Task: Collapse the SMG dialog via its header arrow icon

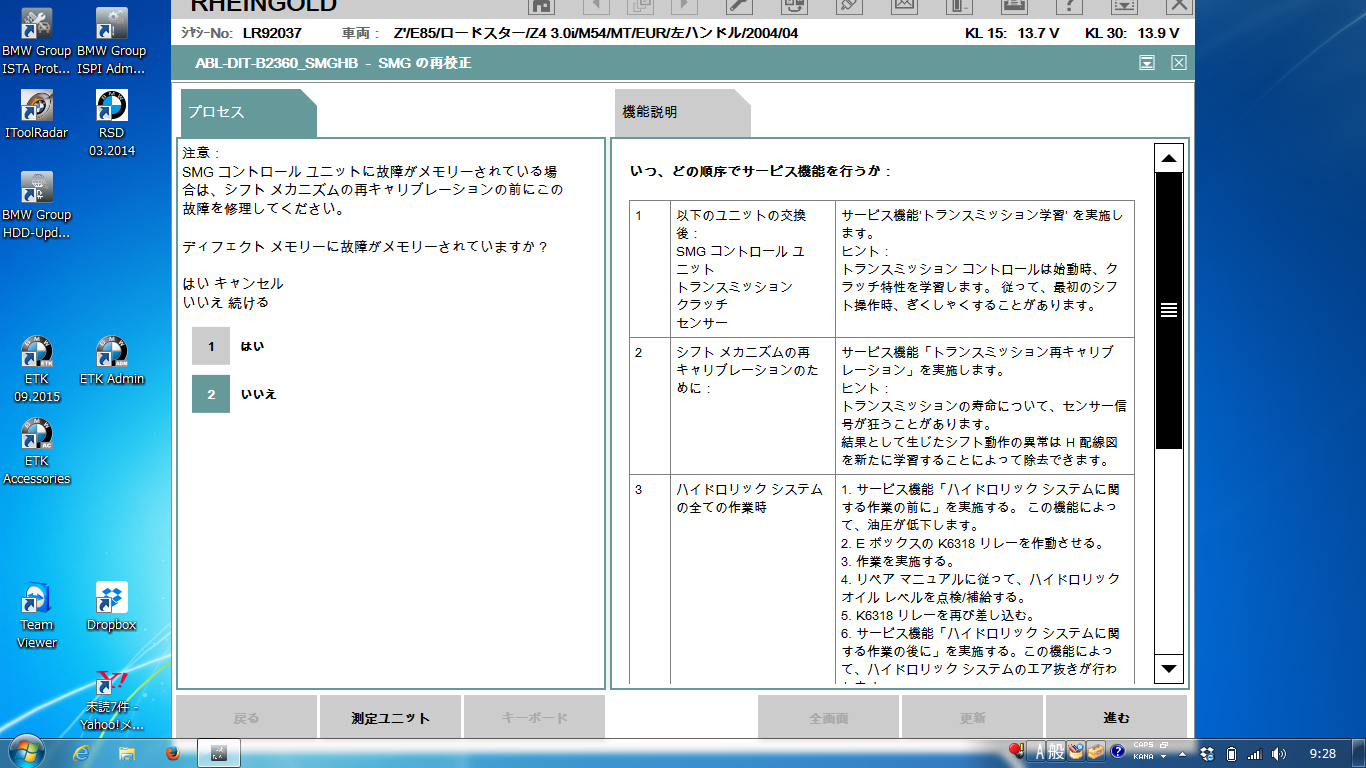Action: [x=1147, y=62]
